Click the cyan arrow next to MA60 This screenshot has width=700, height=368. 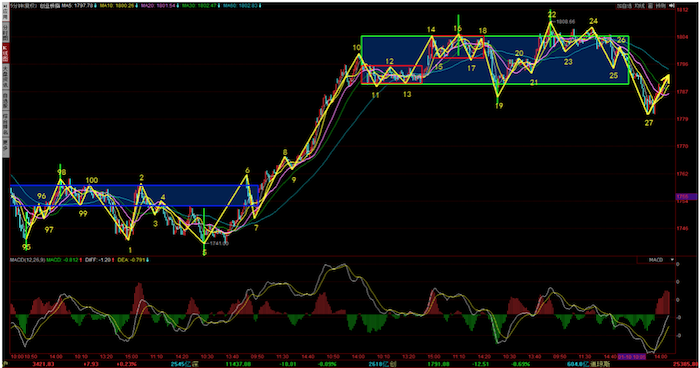click(x=260, y=6)
